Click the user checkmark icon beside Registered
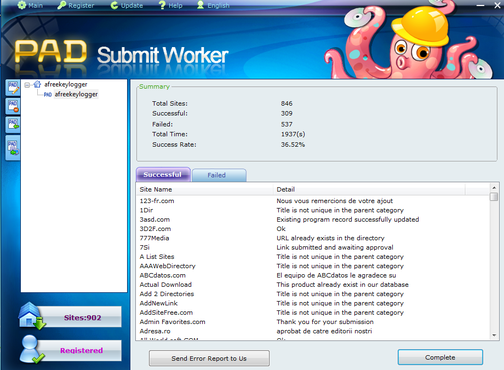This screenshot has height=370, width=504. pos(31,349)
